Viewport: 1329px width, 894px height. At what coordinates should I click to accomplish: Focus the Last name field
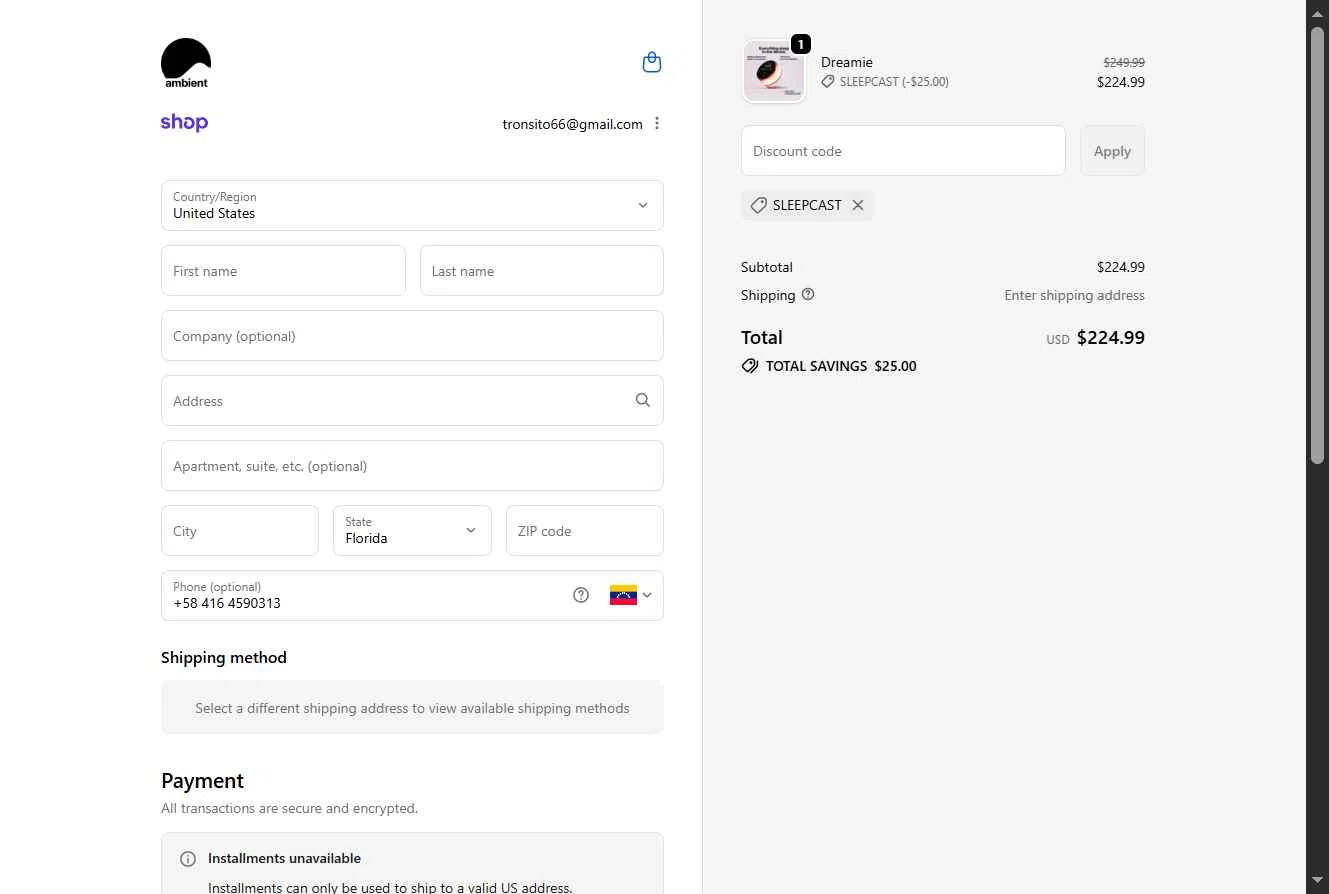[542, 271]
